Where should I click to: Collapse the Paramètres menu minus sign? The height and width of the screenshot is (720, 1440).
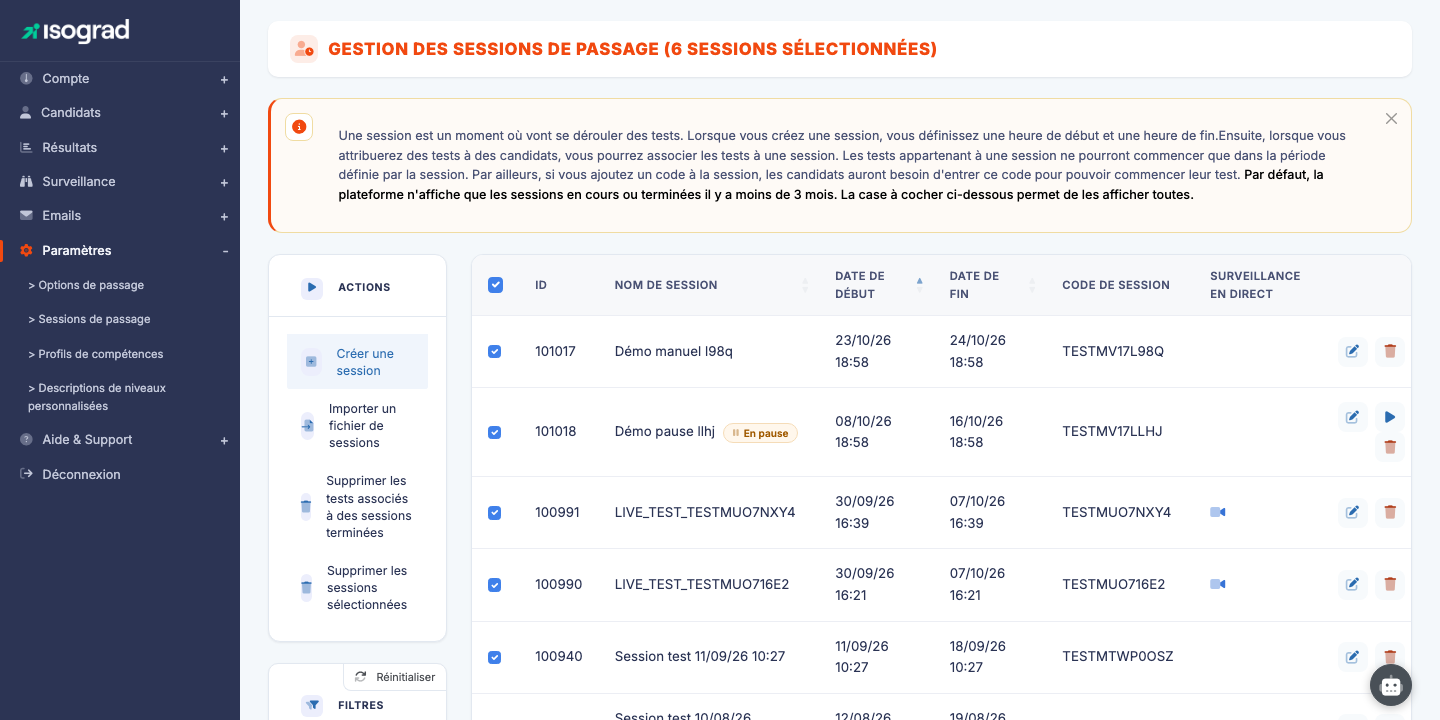225,251
